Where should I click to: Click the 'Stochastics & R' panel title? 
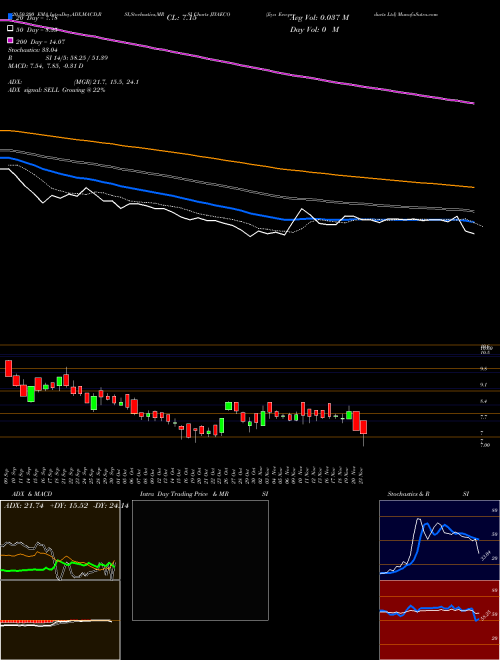pyautogui.click(x=408, y=494)
